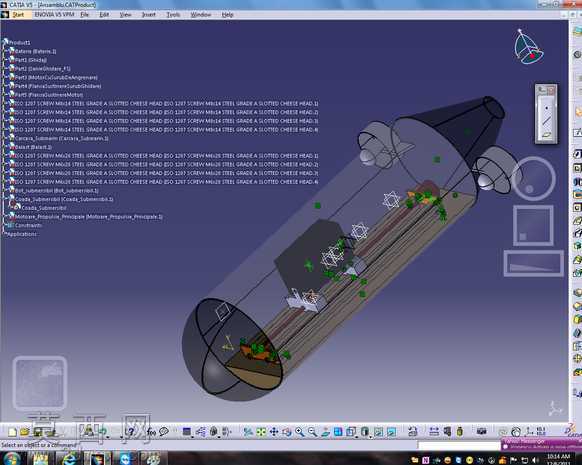Toggle the Hide/Show icon
Viewport: 582px width, 465px height.
(x=378, y=432)
